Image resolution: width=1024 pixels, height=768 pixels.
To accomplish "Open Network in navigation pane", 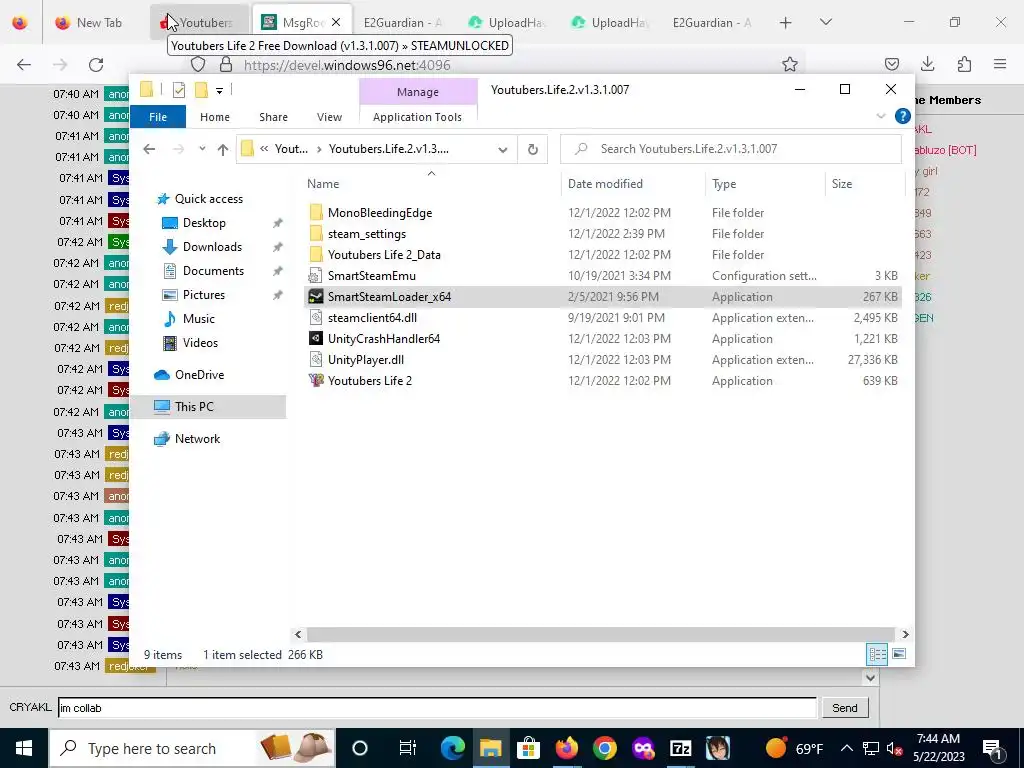I will 197,438.
